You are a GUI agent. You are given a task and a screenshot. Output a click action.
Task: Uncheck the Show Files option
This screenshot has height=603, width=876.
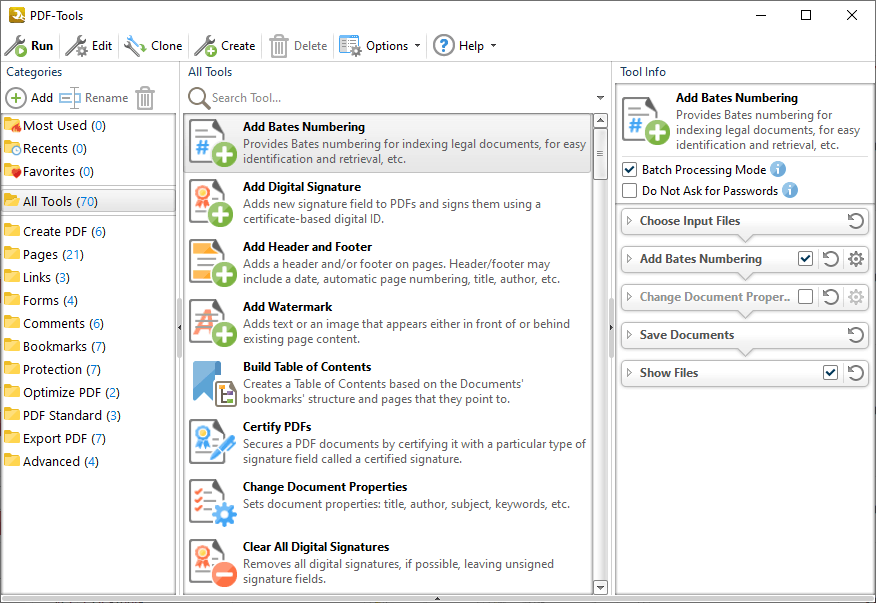coord(830,373)
